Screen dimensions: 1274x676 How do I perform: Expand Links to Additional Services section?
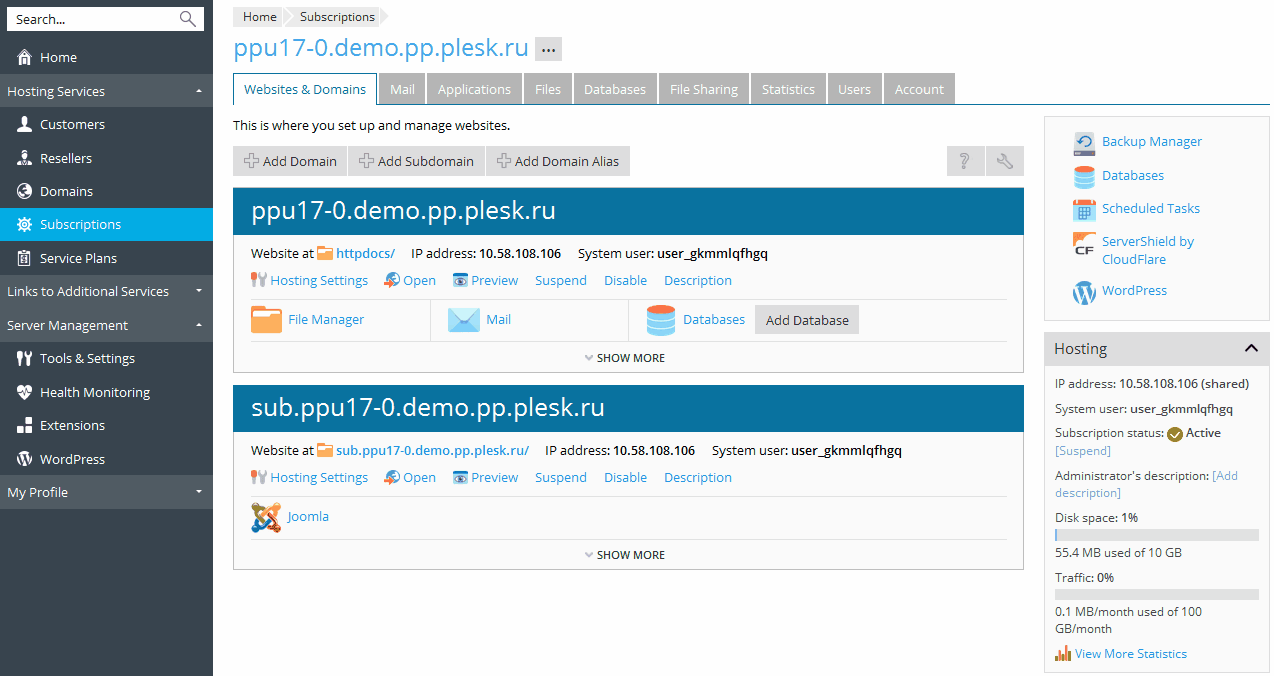198,291
